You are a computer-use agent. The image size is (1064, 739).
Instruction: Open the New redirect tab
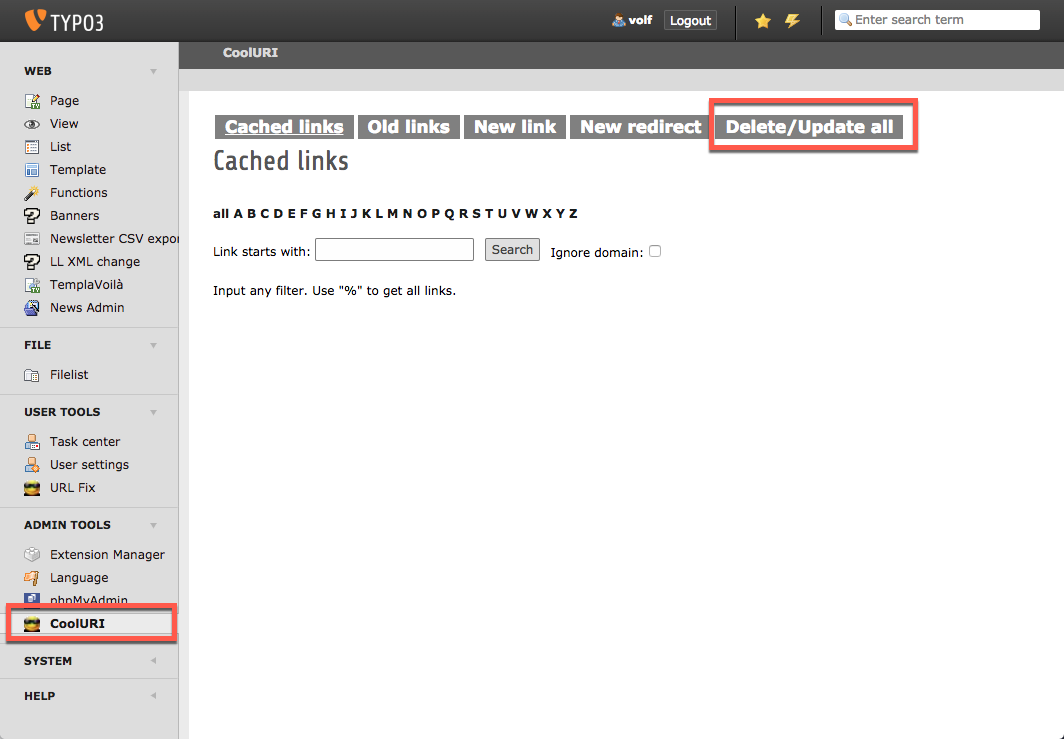pyautogui.click(x=641, y=127)
